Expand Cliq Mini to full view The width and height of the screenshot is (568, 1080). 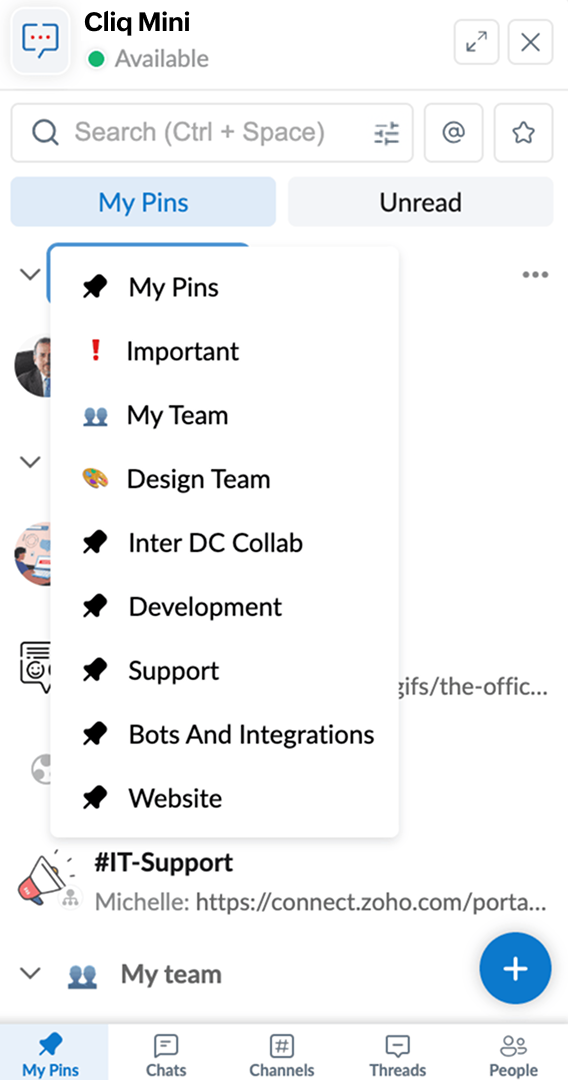click(x=476, y=43)
